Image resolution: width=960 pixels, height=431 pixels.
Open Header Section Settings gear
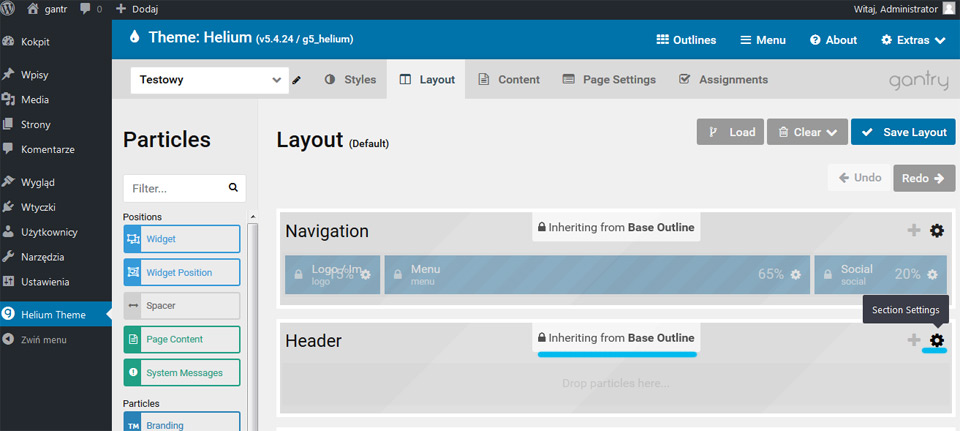click(937, 340)
